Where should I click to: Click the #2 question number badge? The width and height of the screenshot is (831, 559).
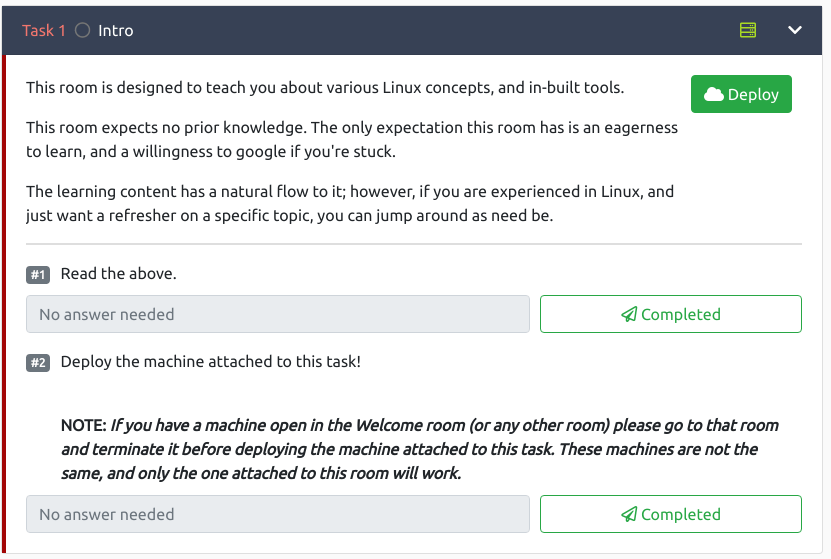tap(38, 362)
